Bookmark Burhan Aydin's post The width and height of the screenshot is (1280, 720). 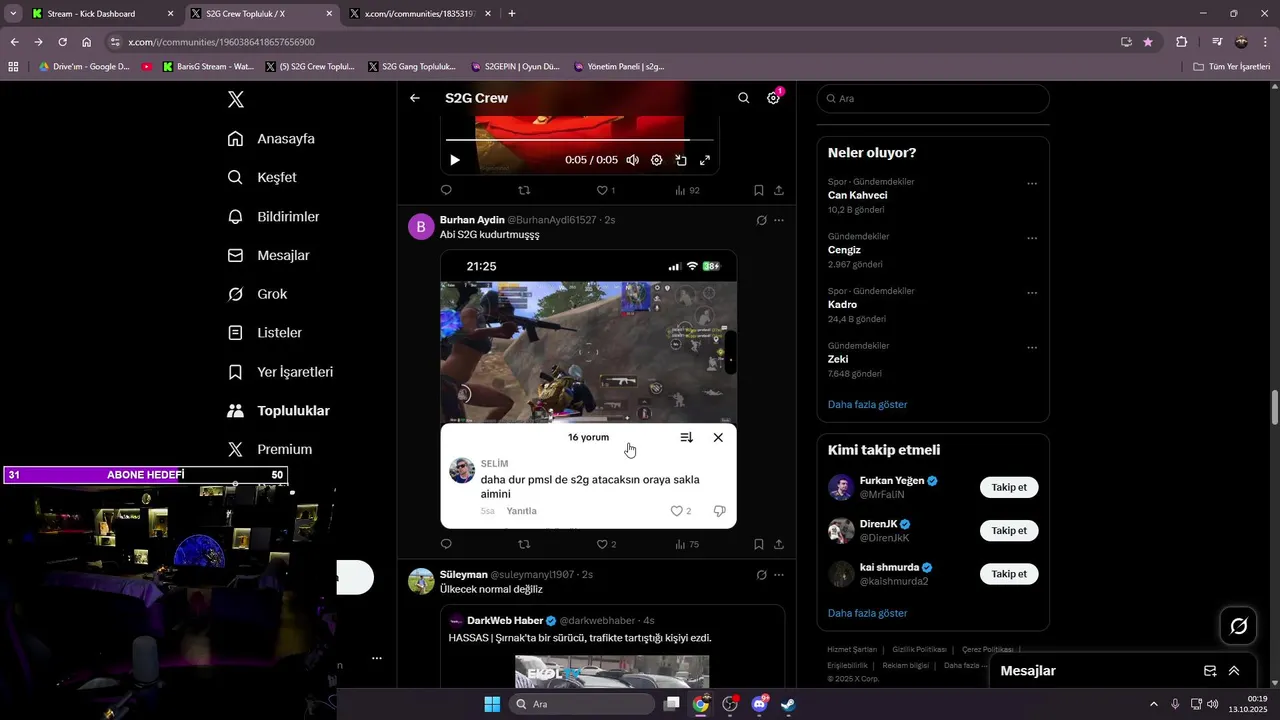759,544
